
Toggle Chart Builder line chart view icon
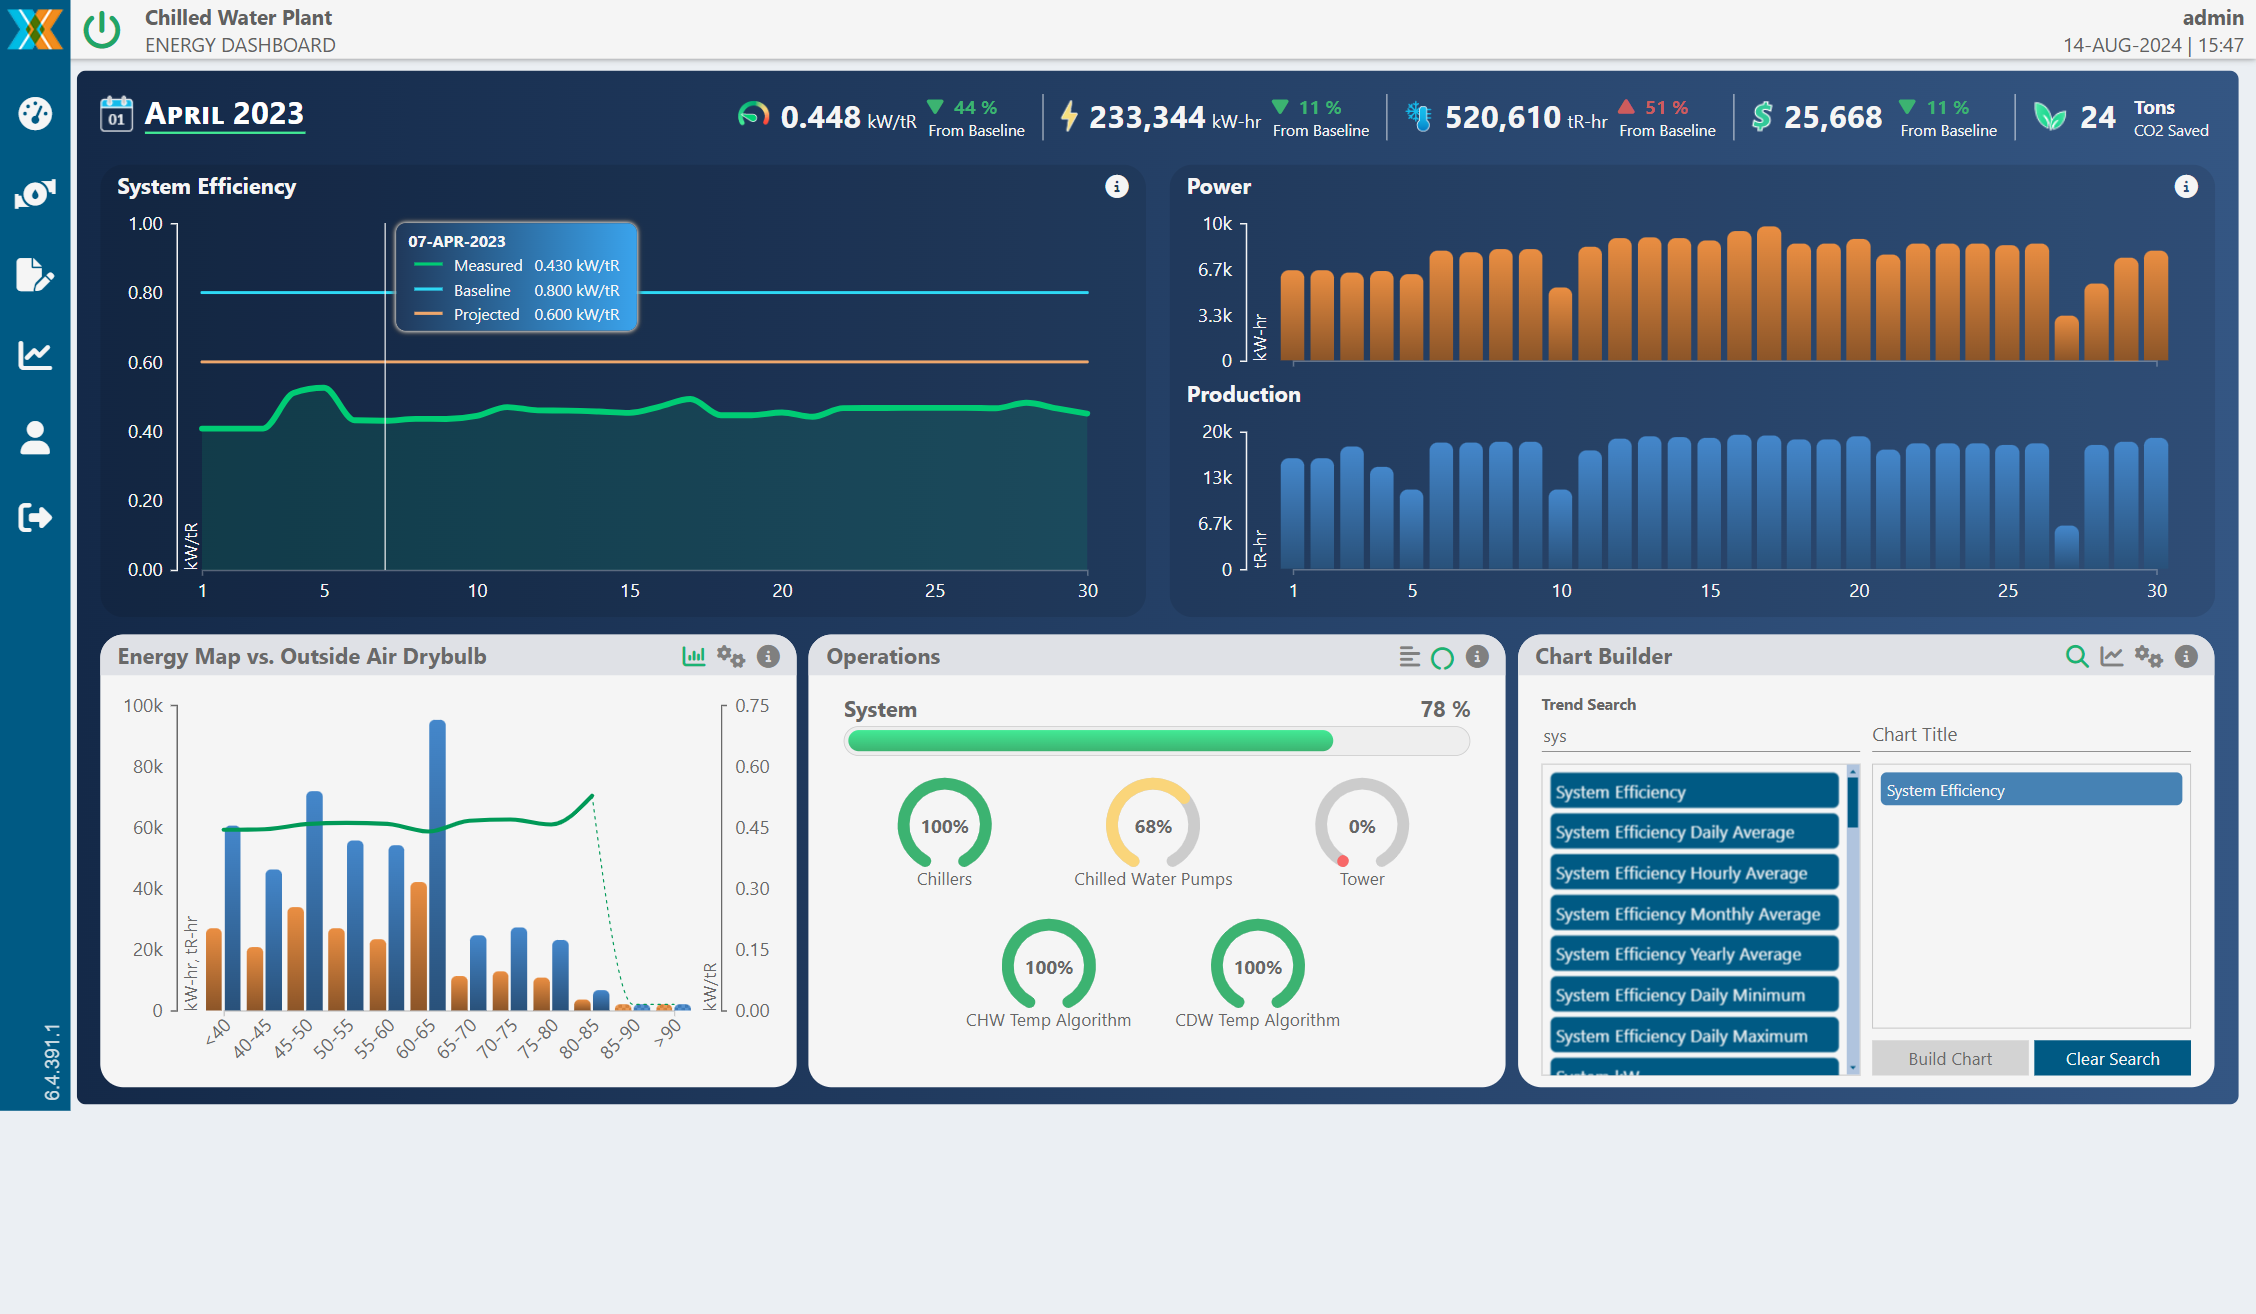coord(2111,656)
